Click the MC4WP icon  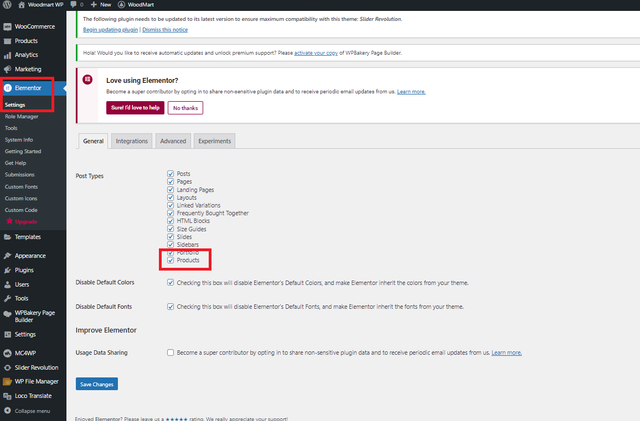7,353
